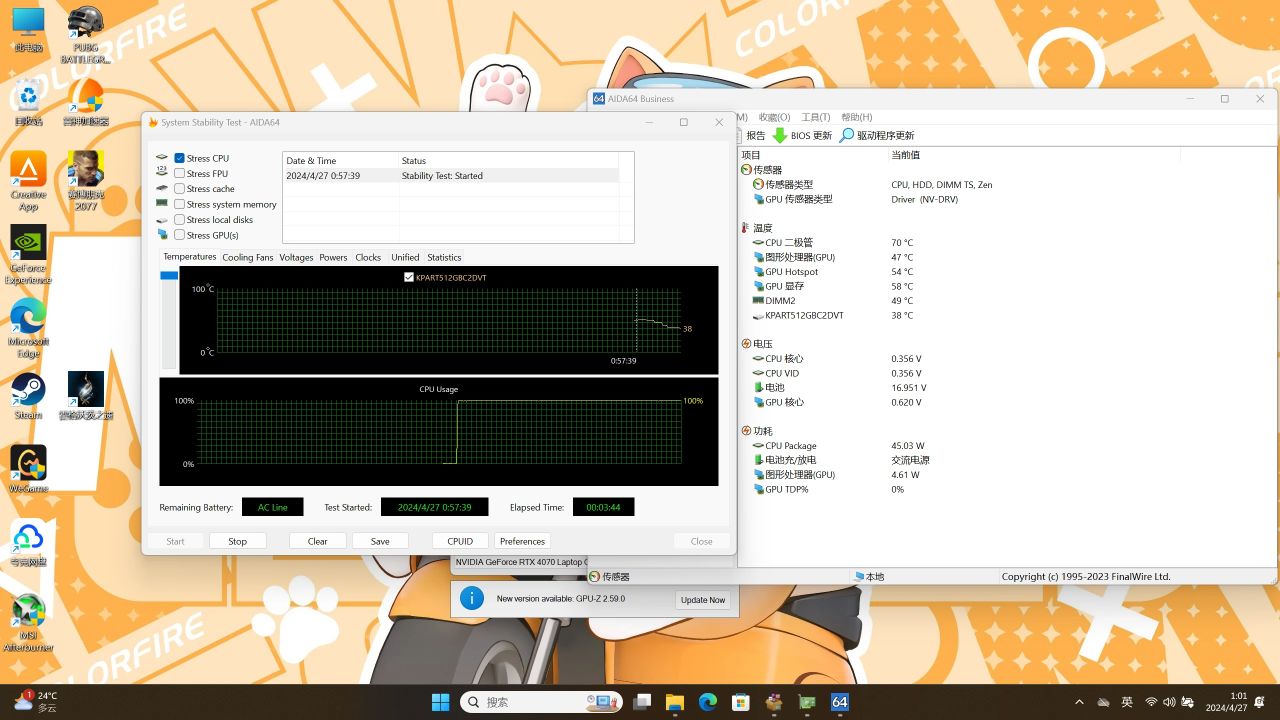1280x720 pixels.
Task: Clear the stability test log
Action: pos(317,541)
